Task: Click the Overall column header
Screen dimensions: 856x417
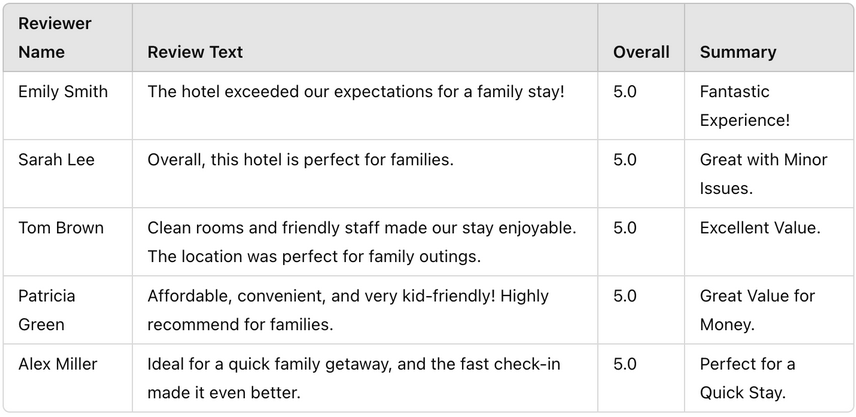Action: coord(641,38)
